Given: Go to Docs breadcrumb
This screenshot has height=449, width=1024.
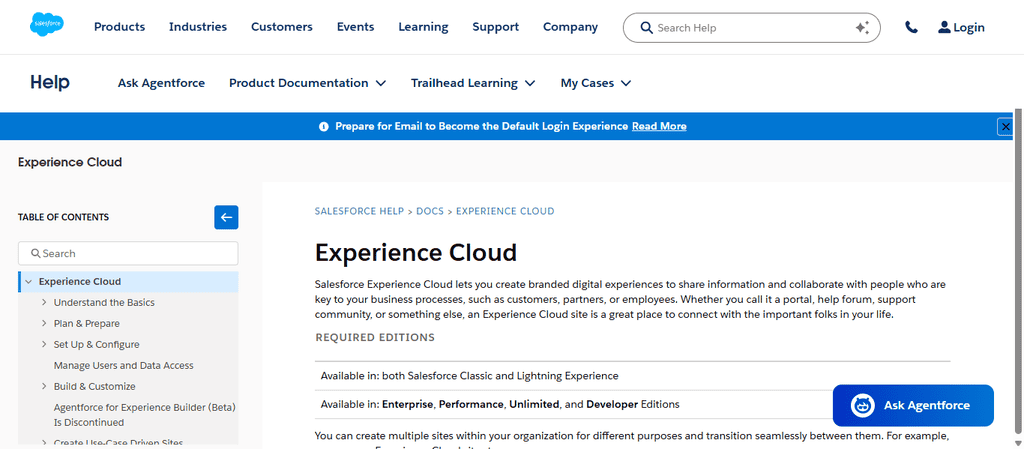Looking at the screenshot, I should click(x=430, y=211).
